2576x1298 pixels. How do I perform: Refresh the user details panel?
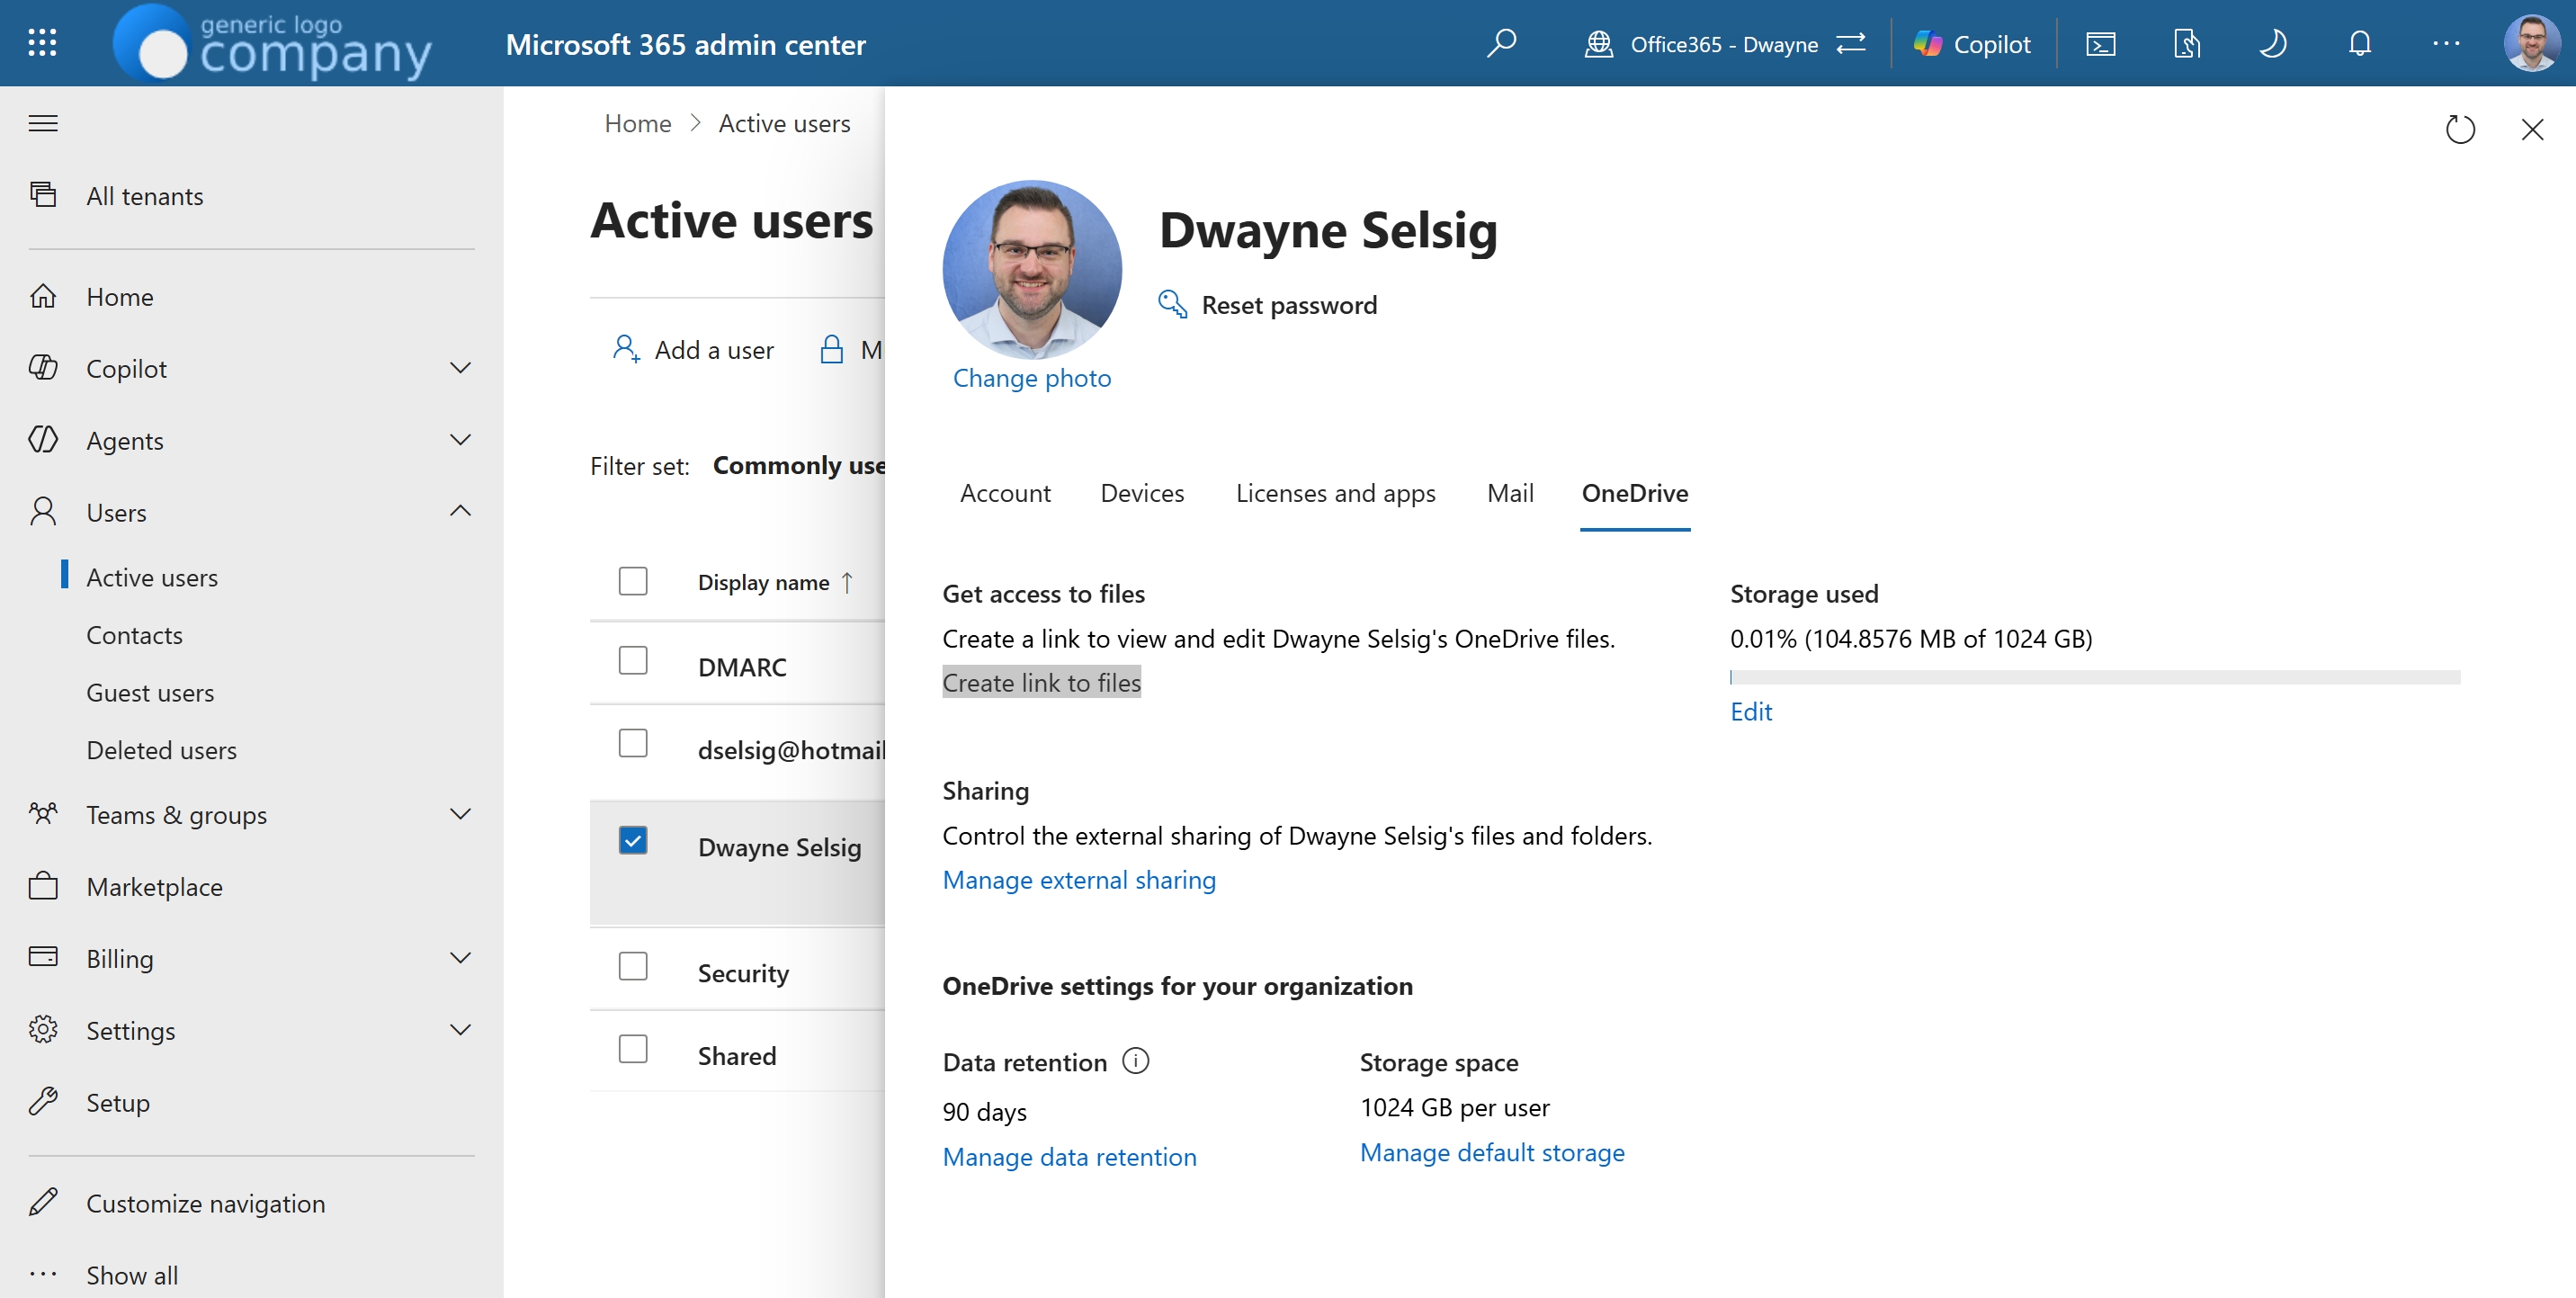coord(2459,129)
